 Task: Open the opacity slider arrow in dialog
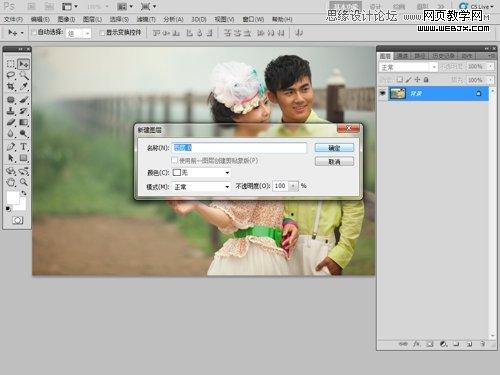pyautogui.click(x=293, y=186)
